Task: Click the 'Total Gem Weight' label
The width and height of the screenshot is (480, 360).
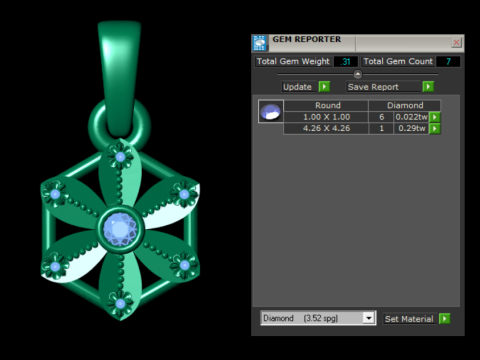Action: [293, 61]
